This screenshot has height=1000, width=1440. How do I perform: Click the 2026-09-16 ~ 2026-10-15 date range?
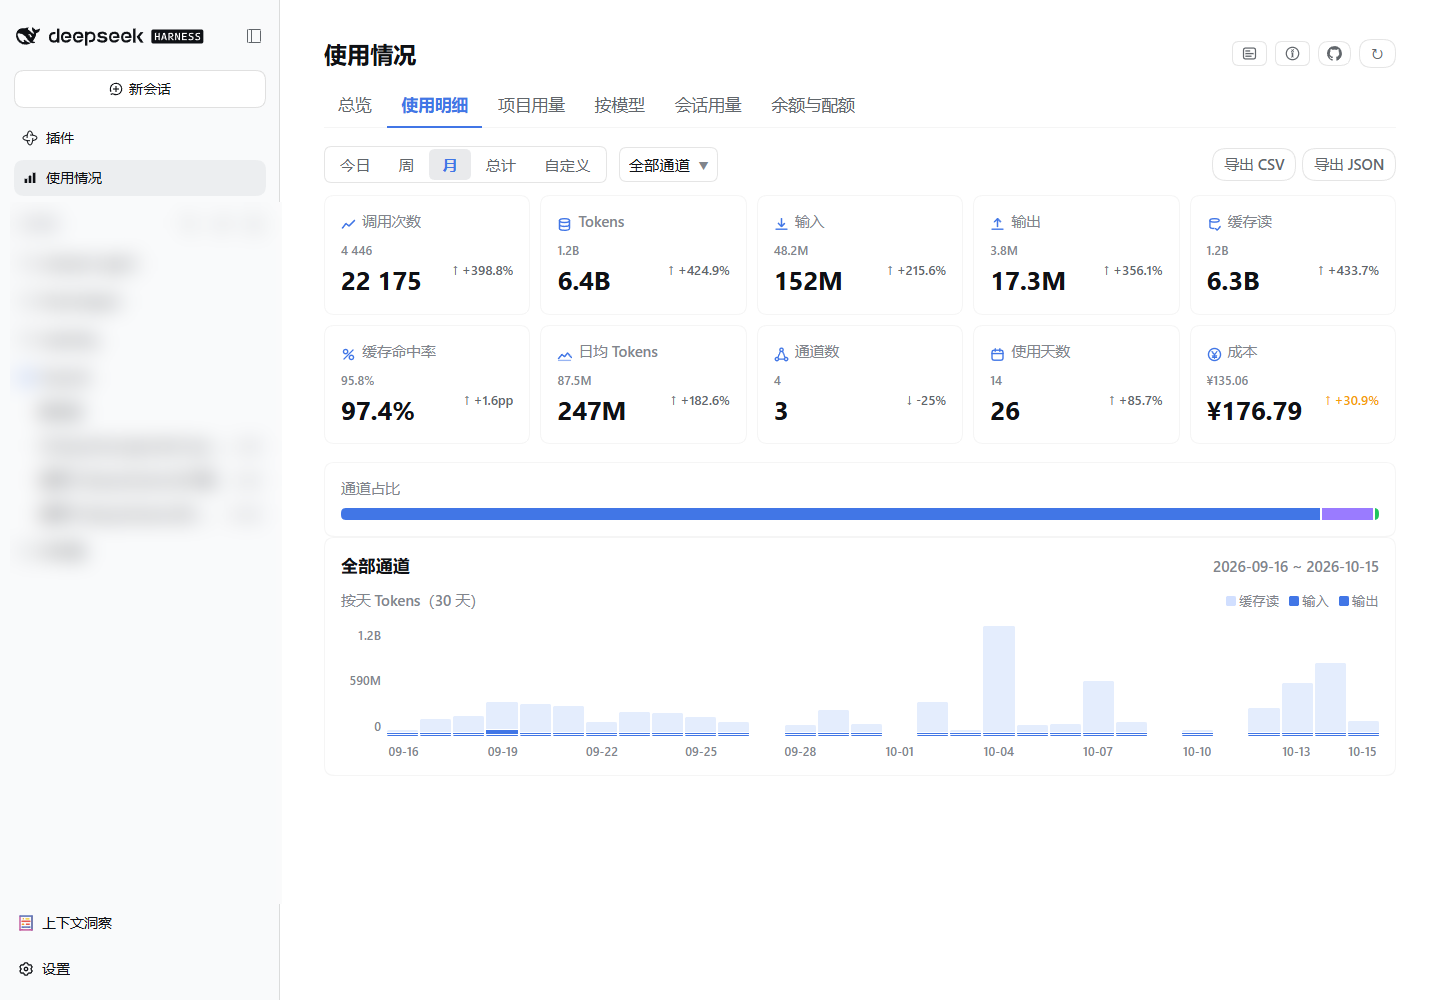tap(1296, 567)
